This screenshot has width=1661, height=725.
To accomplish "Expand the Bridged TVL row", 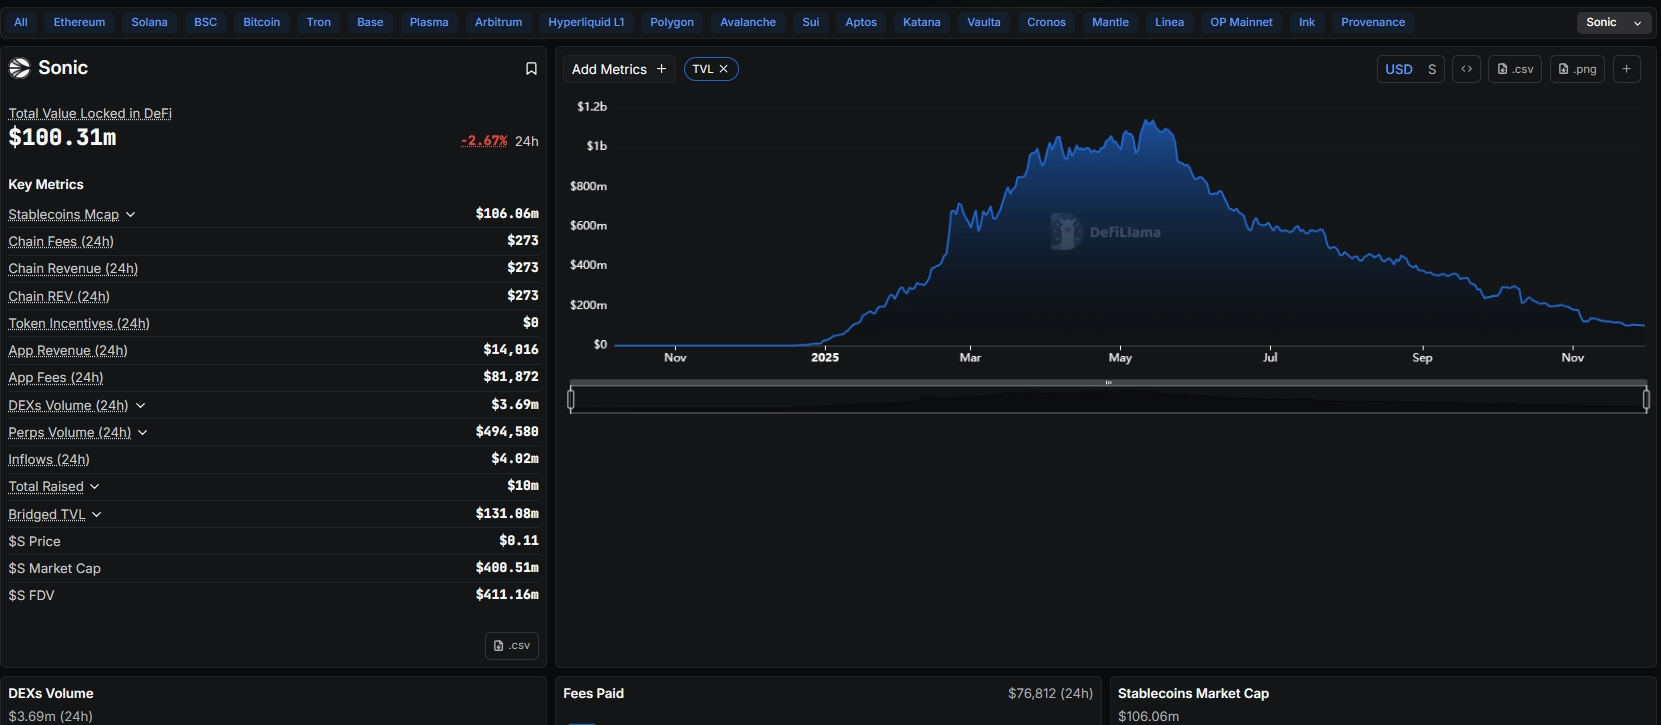I will pos(97,515).
